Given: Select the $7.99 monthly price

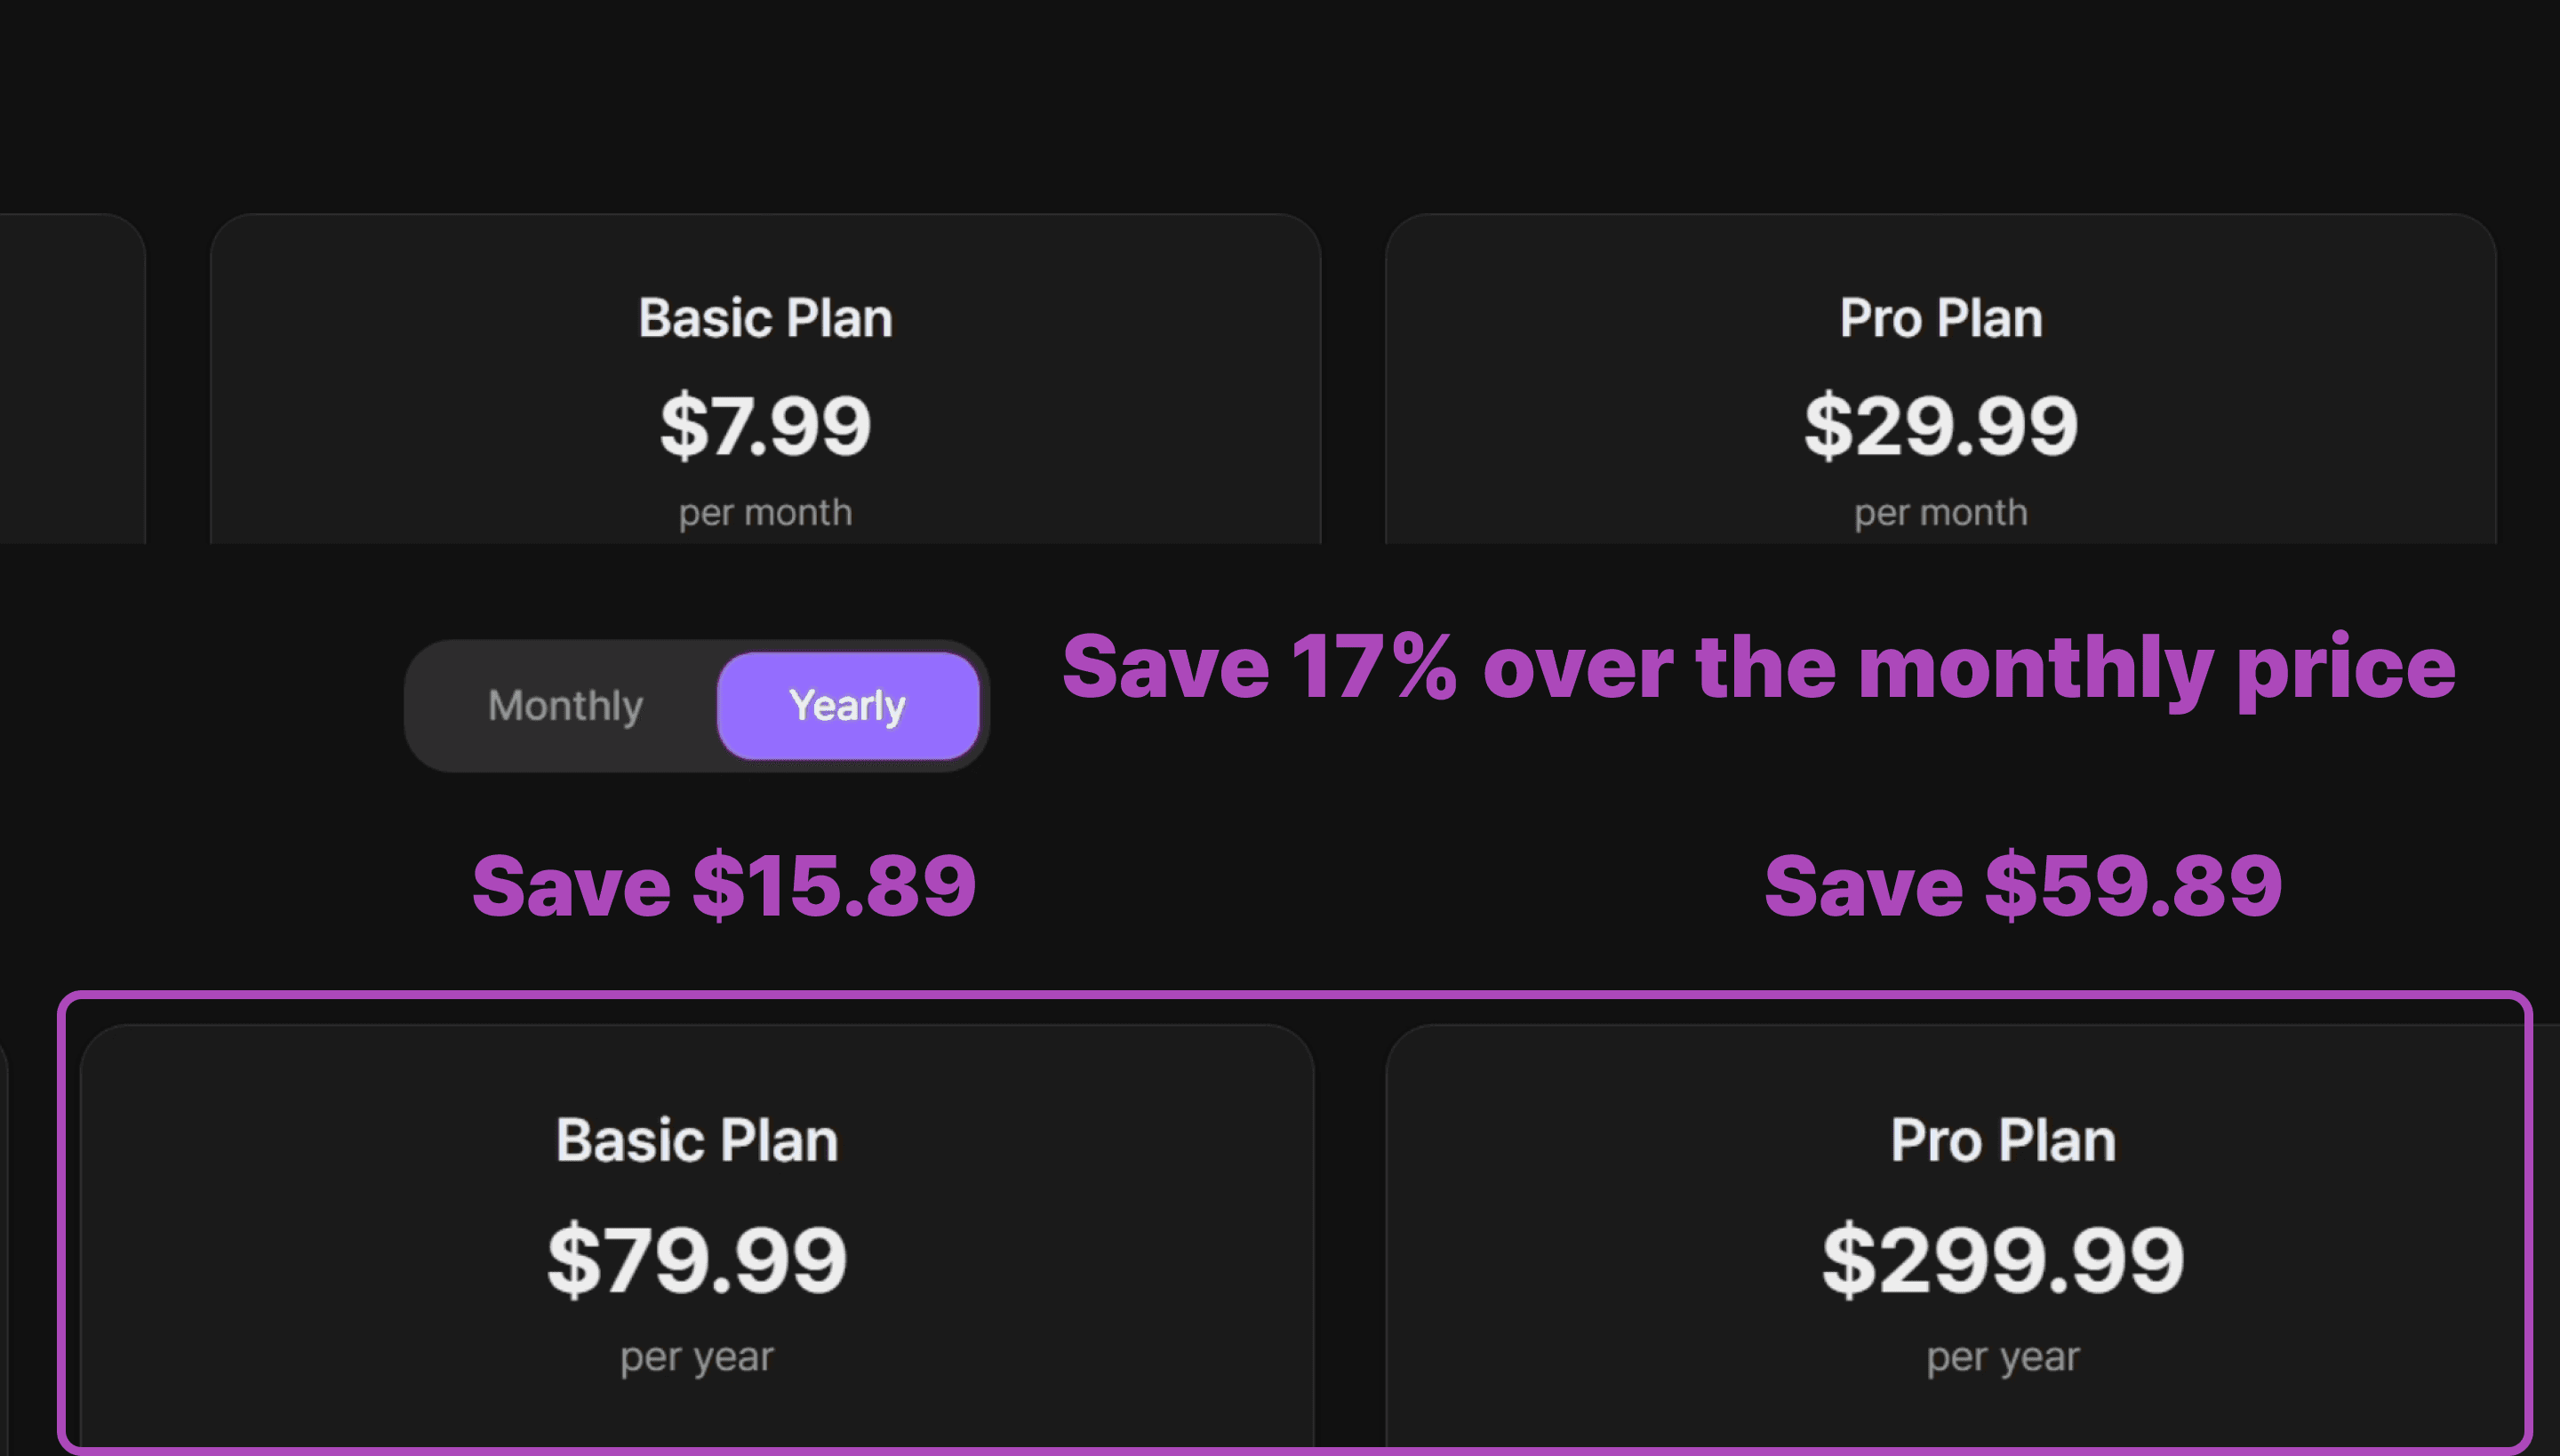Looking at the screenshot, I should [765, 426].
